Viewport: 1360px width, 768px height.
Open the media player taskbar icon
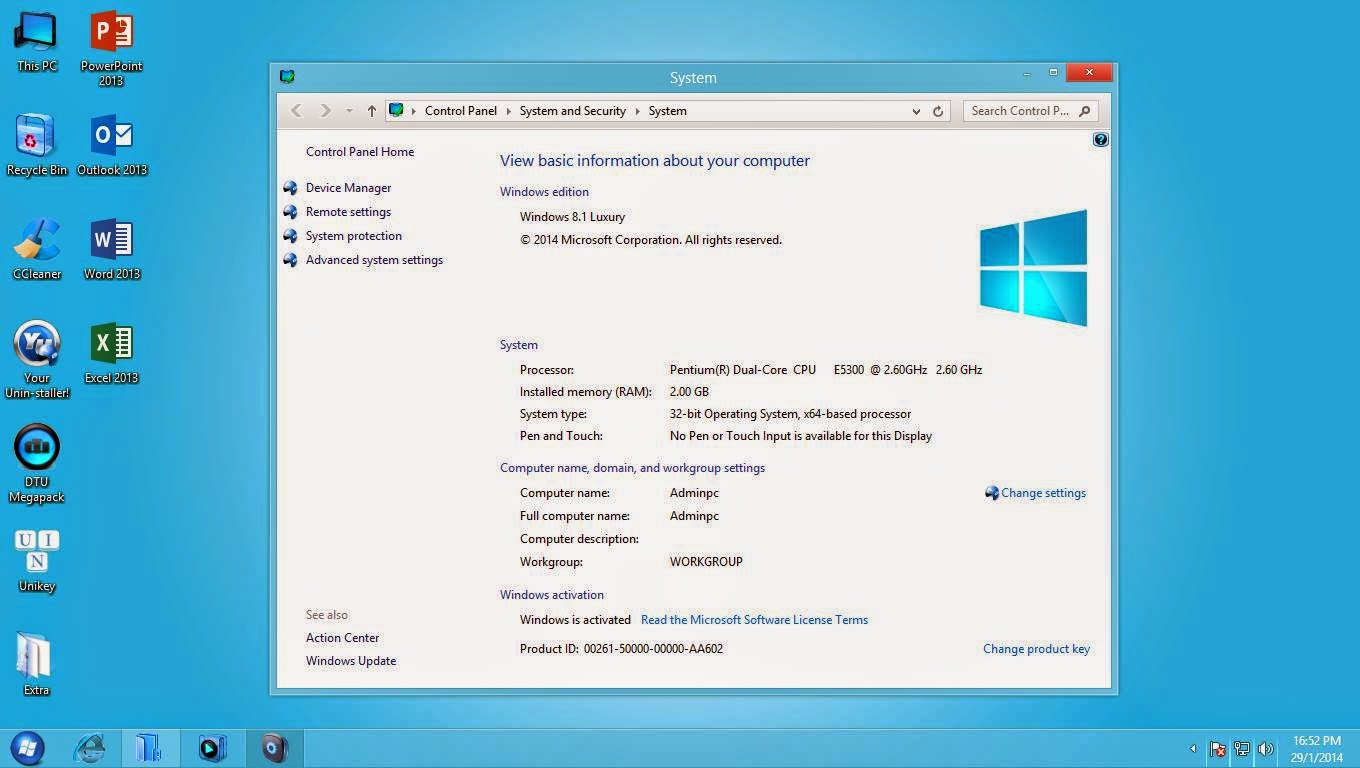[x=212, y=748]
